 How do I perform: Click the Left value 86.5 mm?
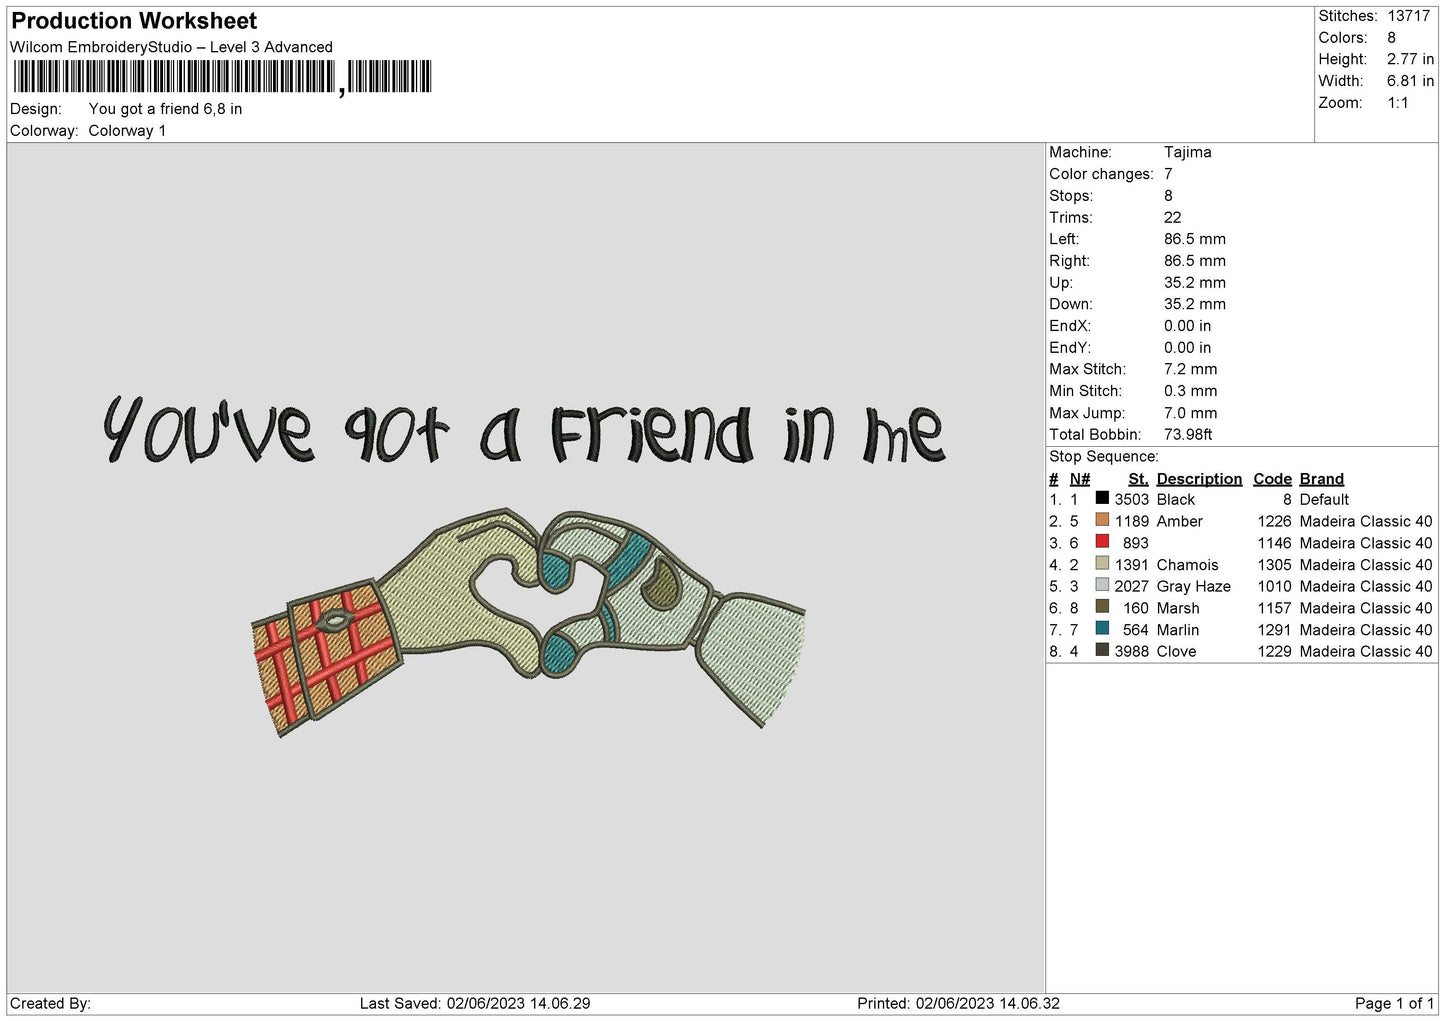point(1194,239)
